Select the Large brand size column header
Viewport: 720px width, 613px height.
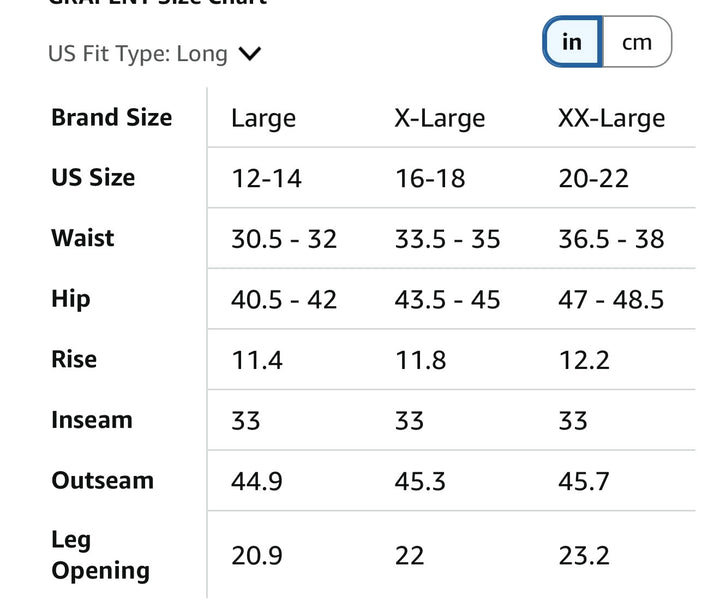(x=264, y=118)
